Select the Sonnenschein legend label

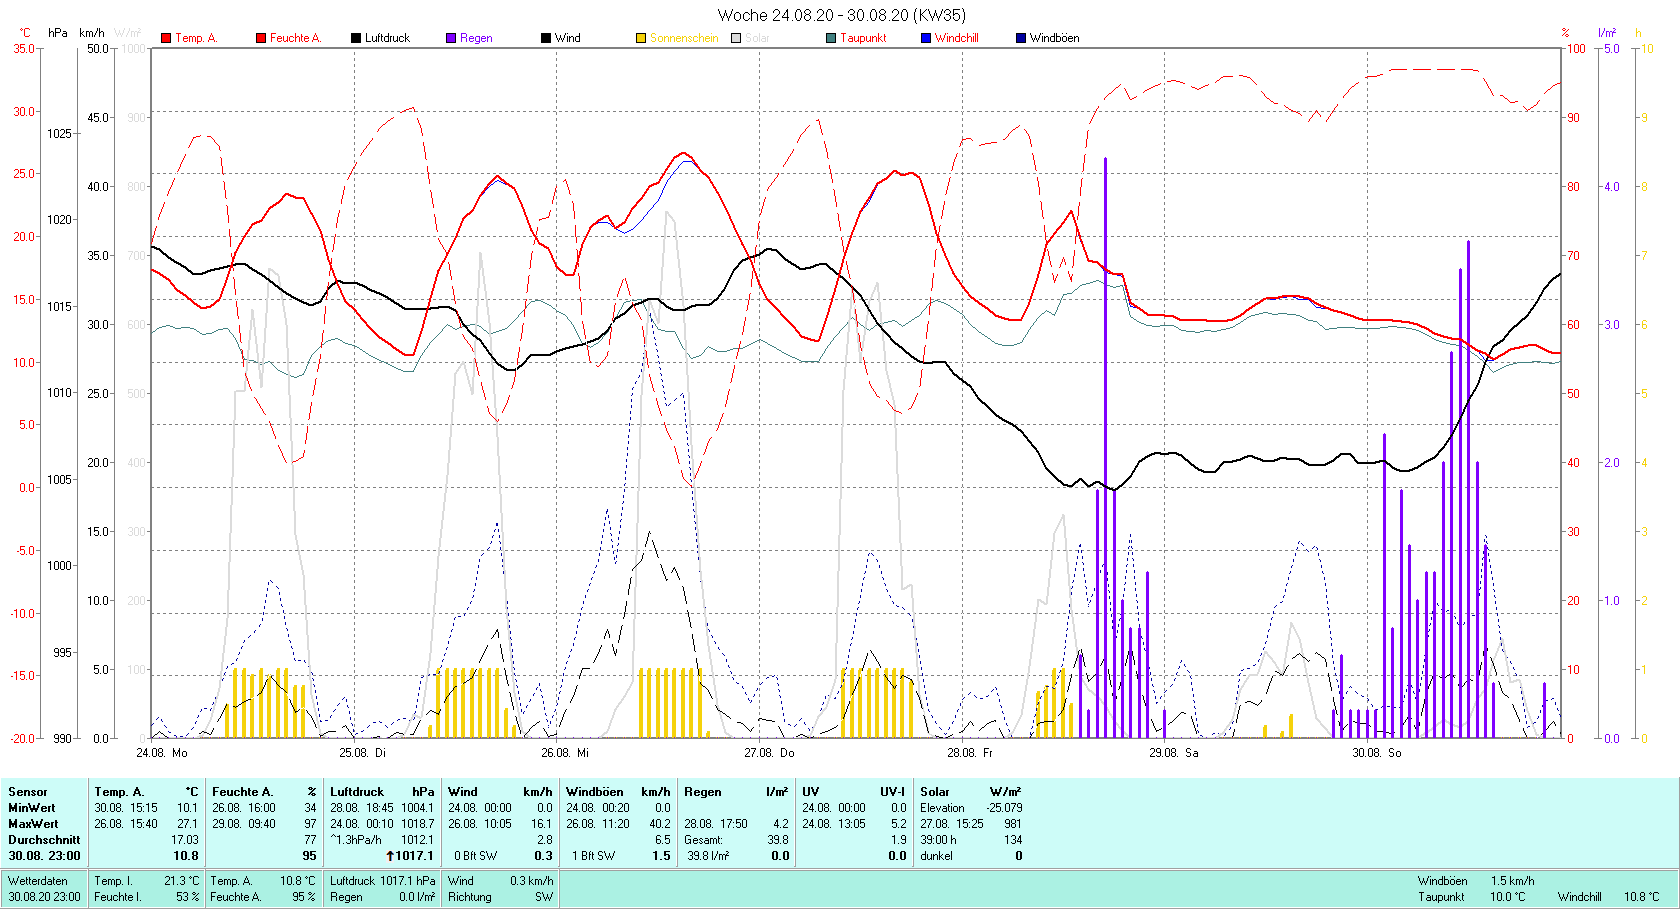[684, 38]
